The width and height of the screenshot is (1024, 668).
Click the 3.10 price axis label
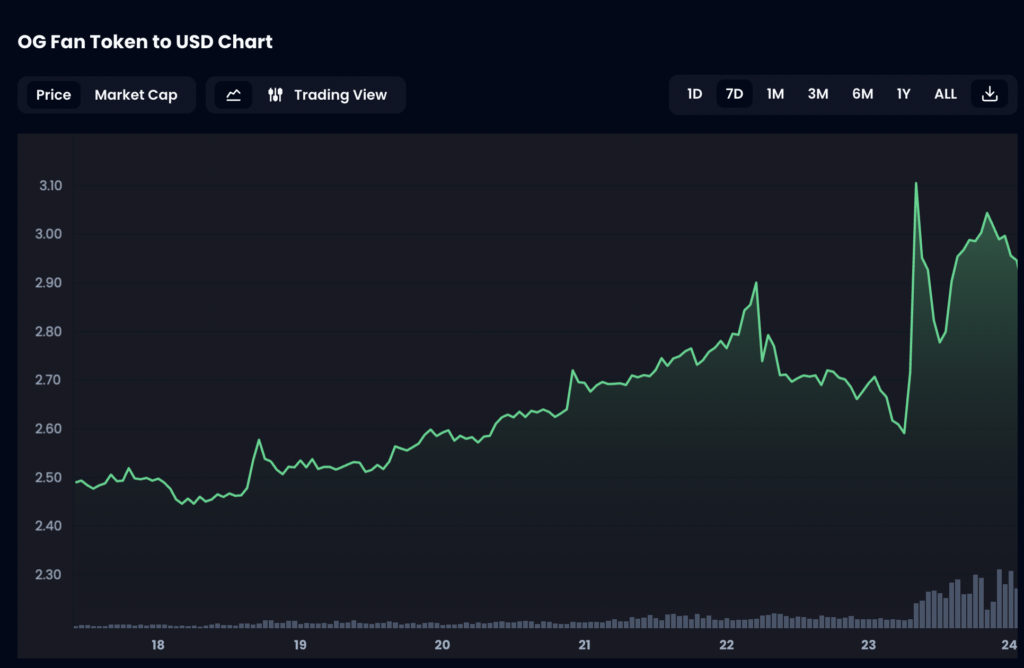point(50,185)
